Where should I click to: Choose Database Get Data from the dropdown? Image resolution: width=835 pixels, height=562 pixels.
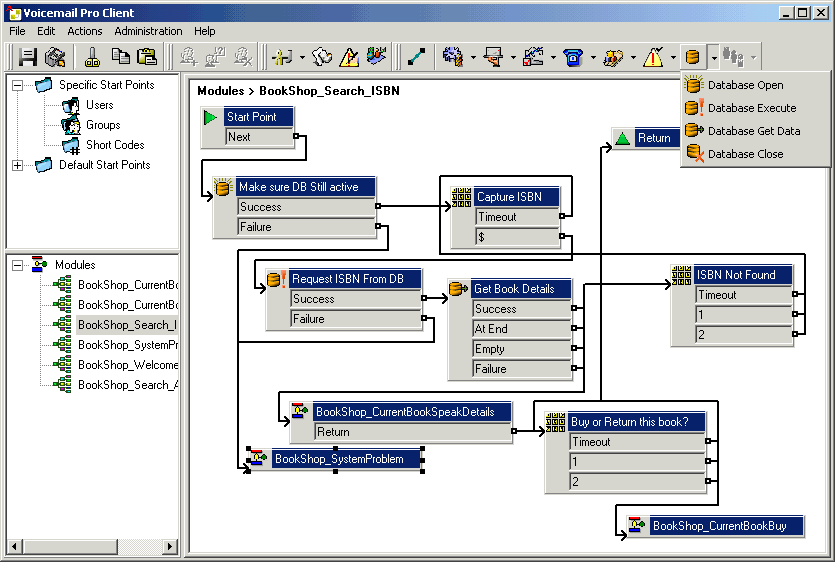click(x=753, y=131)
